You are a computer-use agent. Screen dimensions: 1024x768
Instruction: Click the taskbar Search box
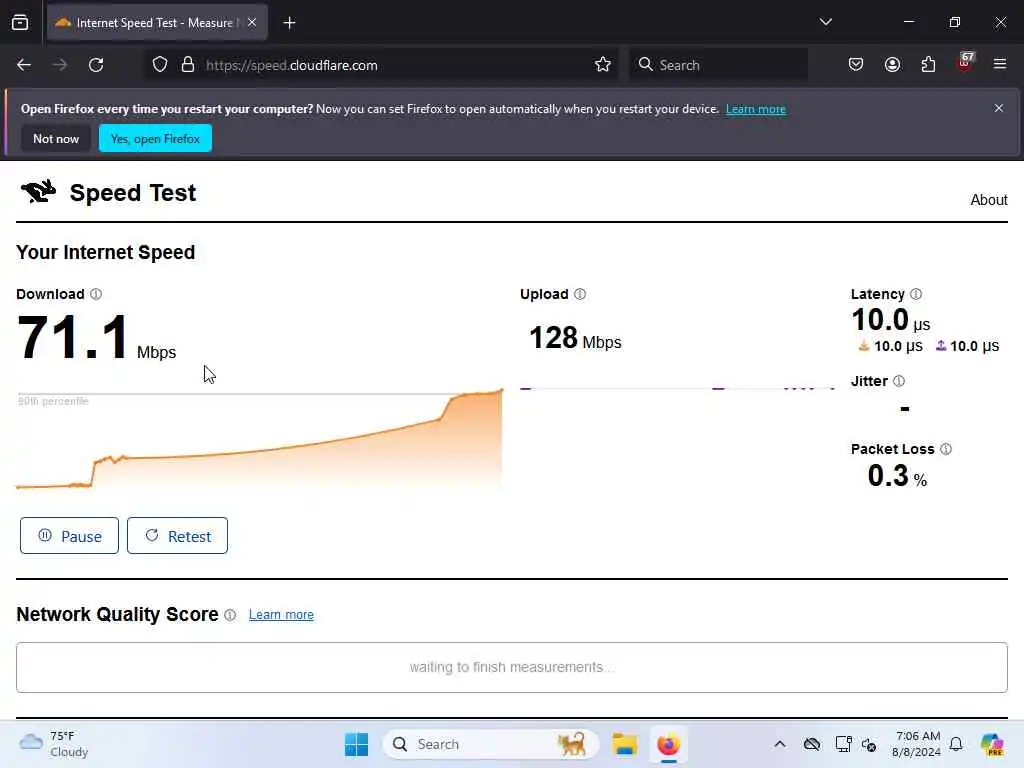point(491,744)
